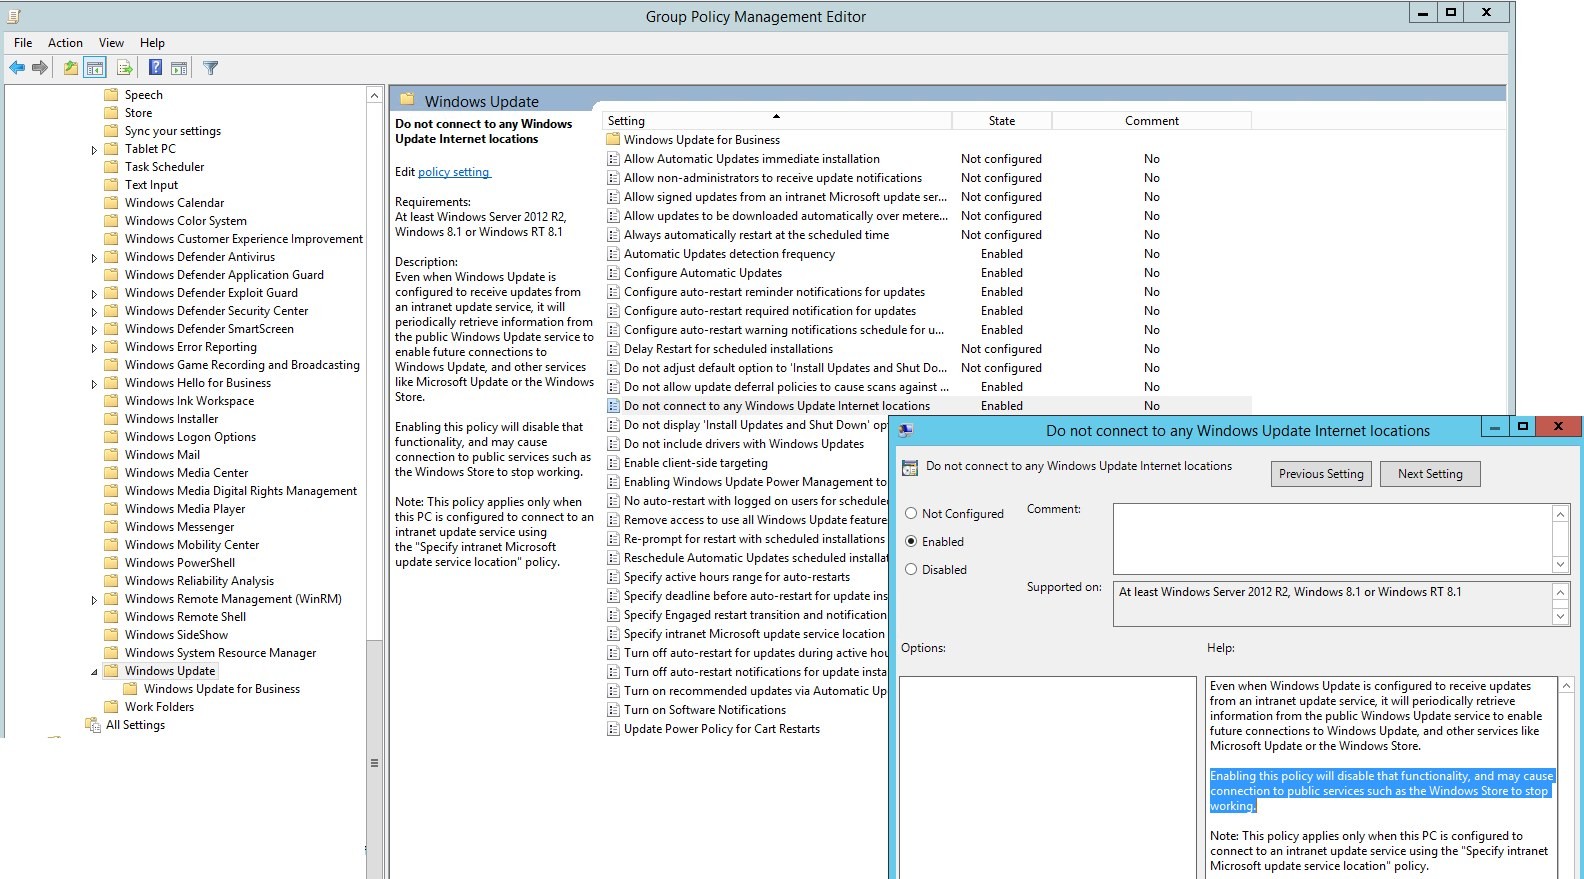Click the Edit policy setting link
The height and width of the screenshot is (879, 1584).
(454, 172)
